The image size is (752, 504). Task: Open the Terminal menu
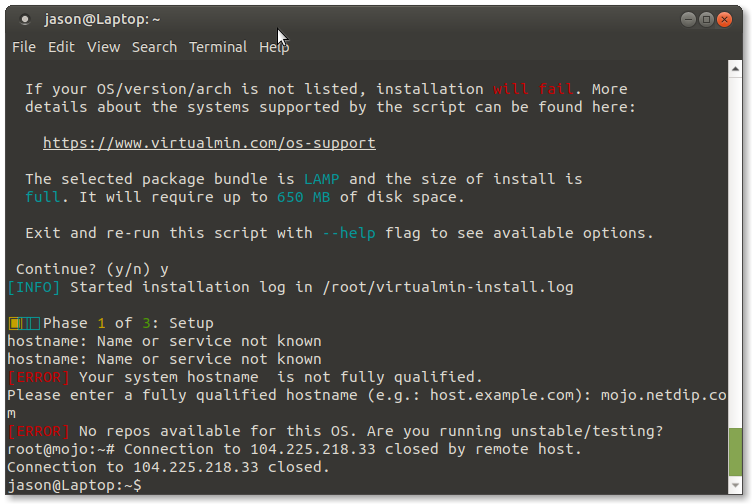218,47
